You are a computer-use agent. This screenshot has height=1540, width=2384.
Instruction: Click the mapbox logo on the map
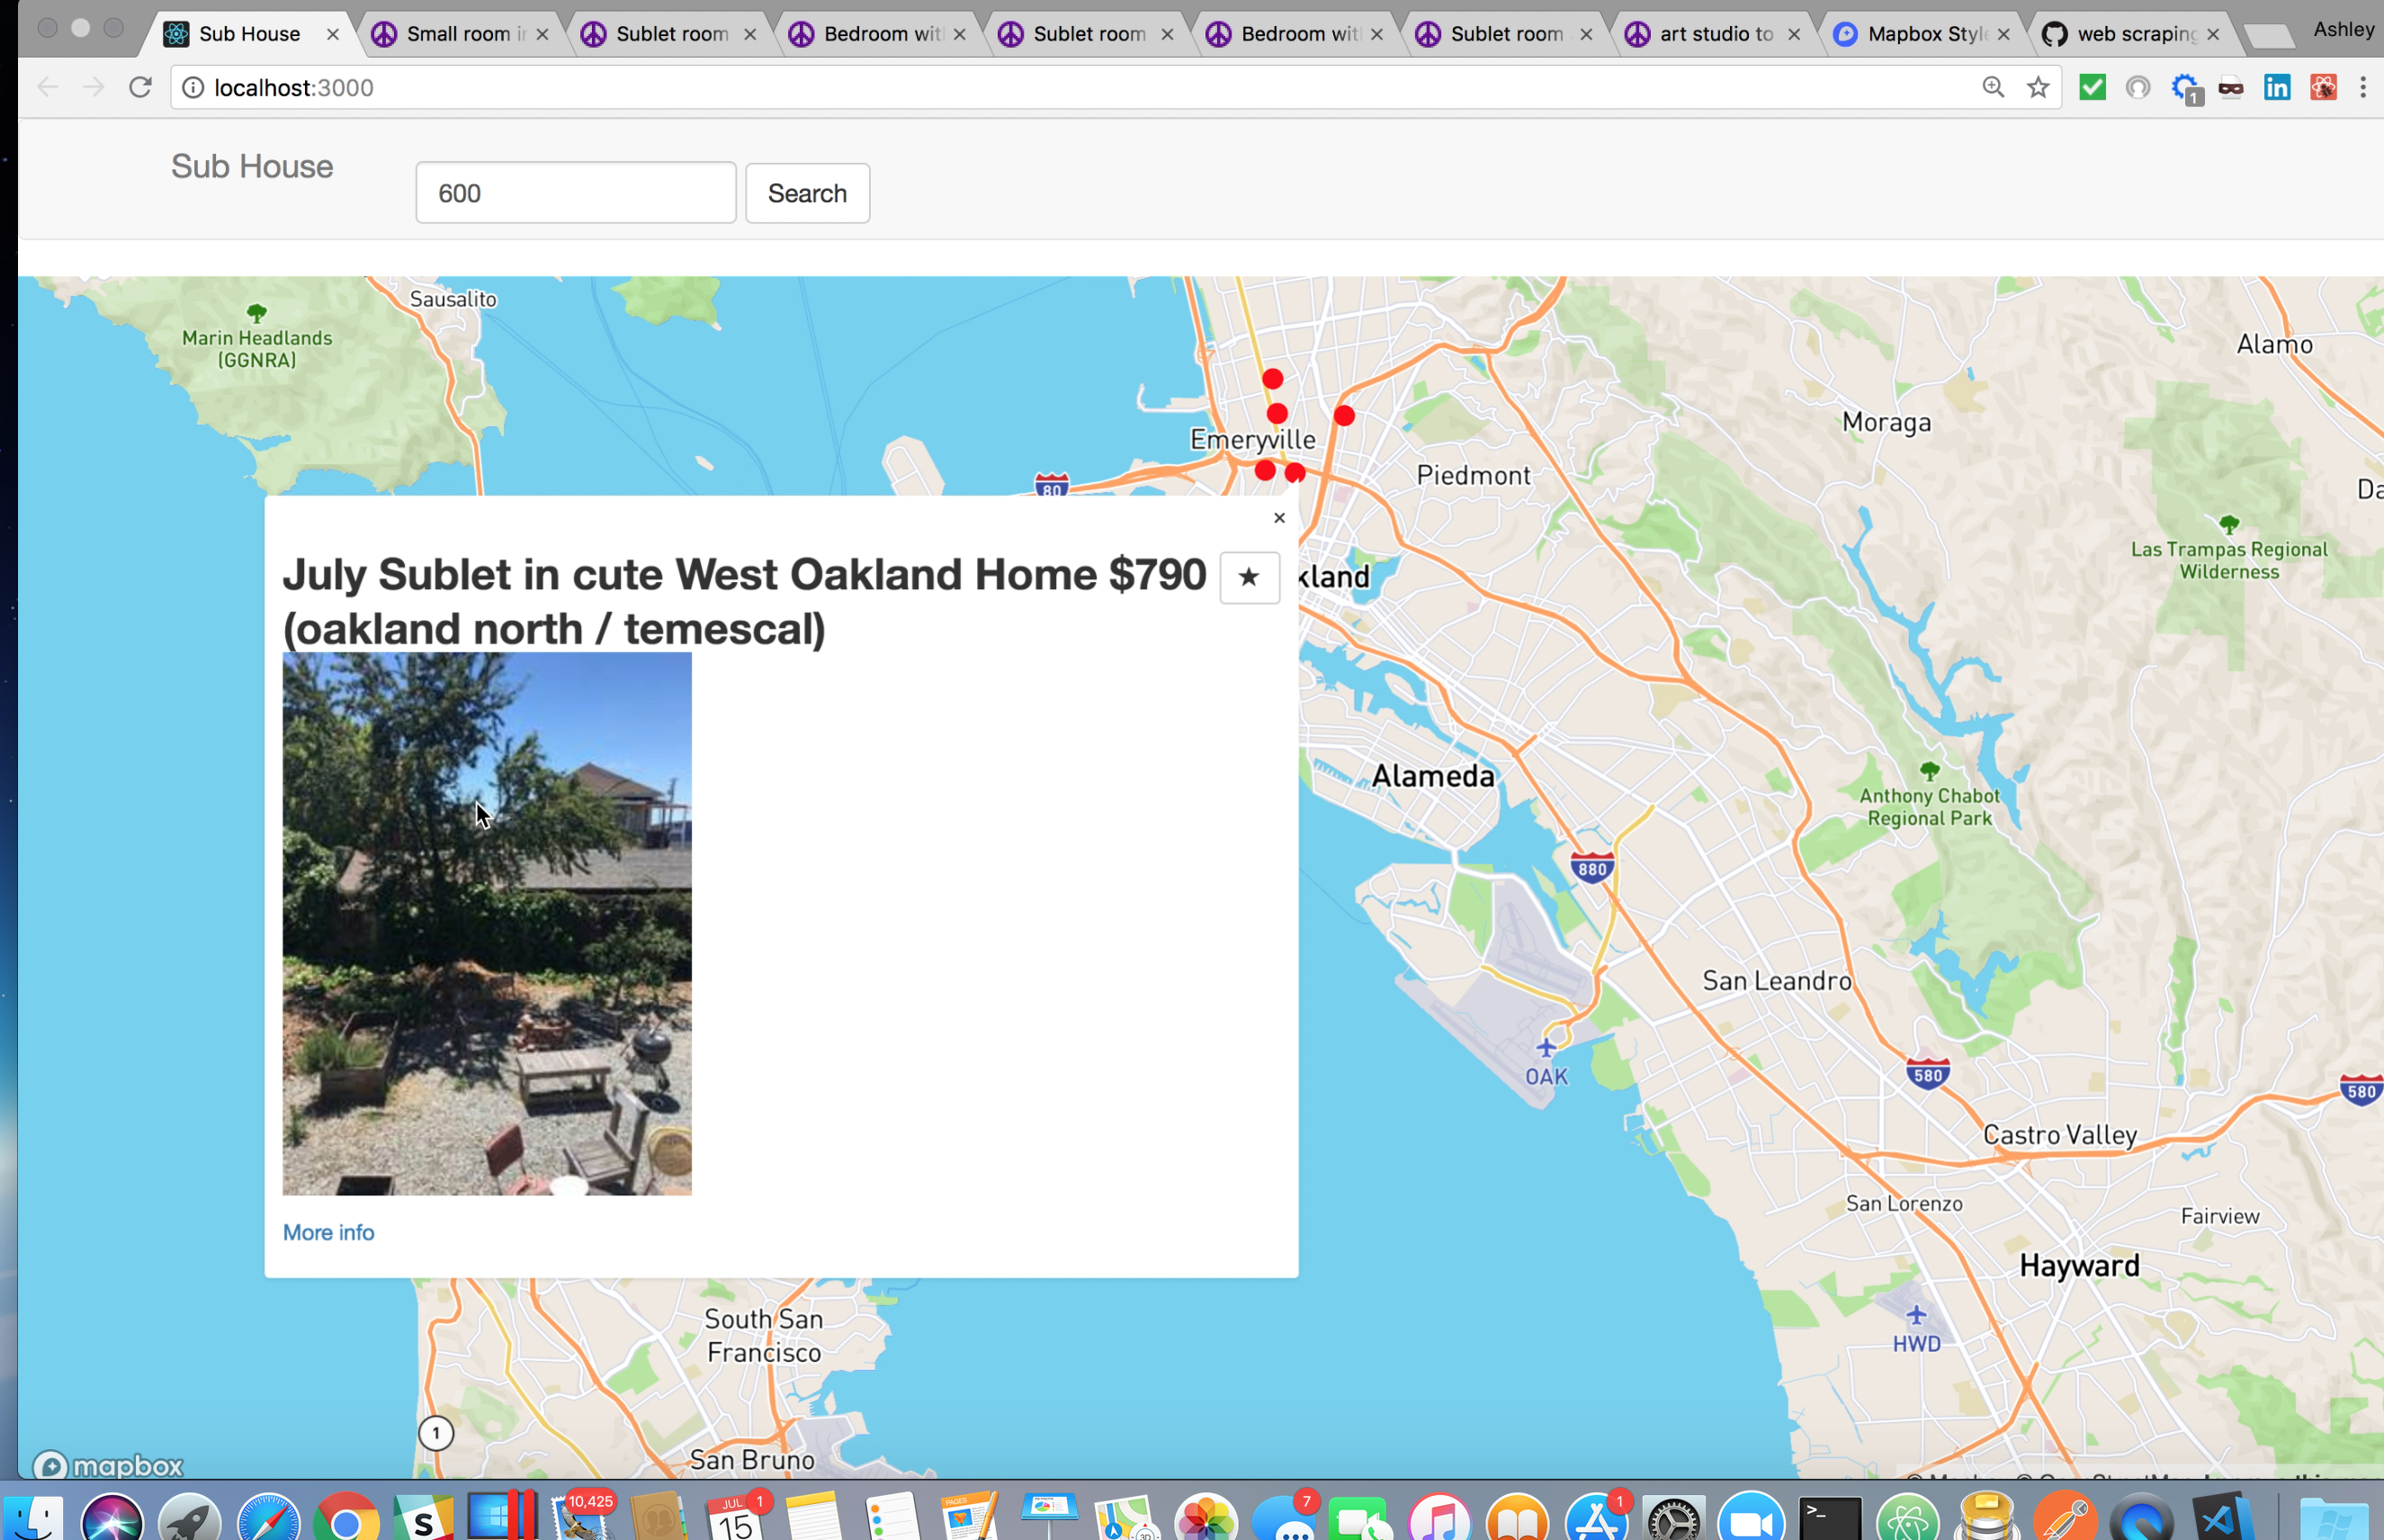pyautogui.click(x=108, y=1465)
